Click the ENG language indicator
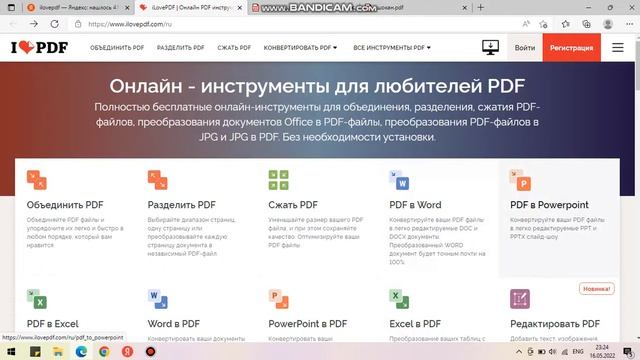640x360 pixels. [578, 351]
